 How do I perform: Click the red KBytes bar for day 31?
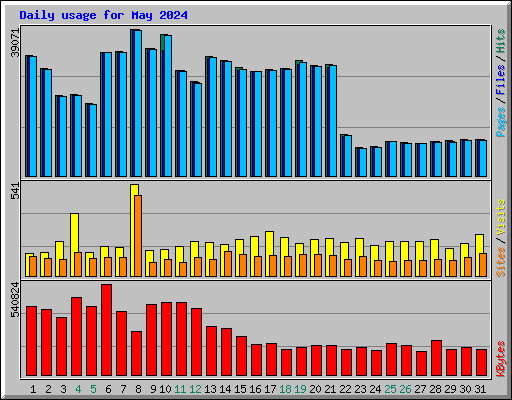pyautogui.click(x=481, y=363)
